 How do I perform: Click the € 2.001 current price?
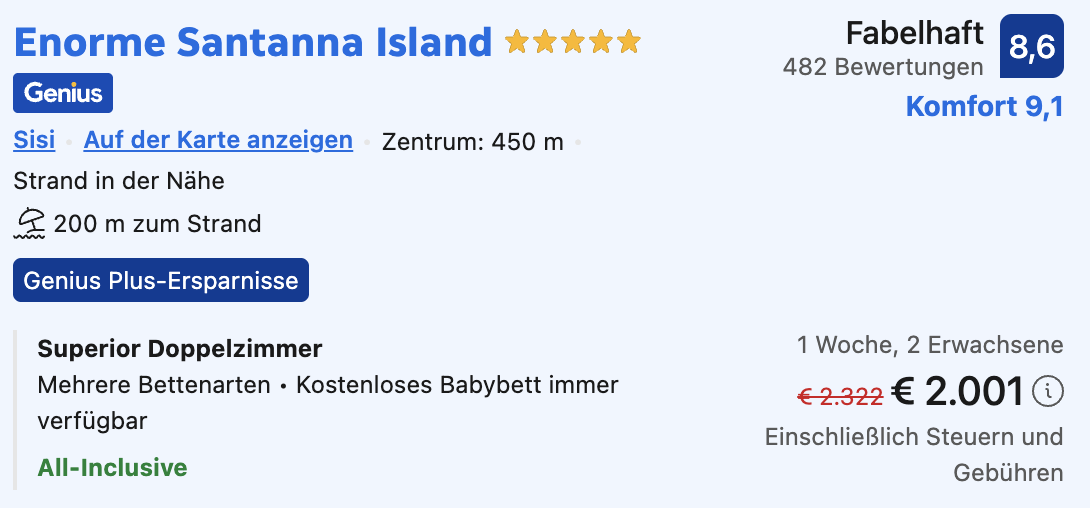pyautogui.click(x=957, y=392)
